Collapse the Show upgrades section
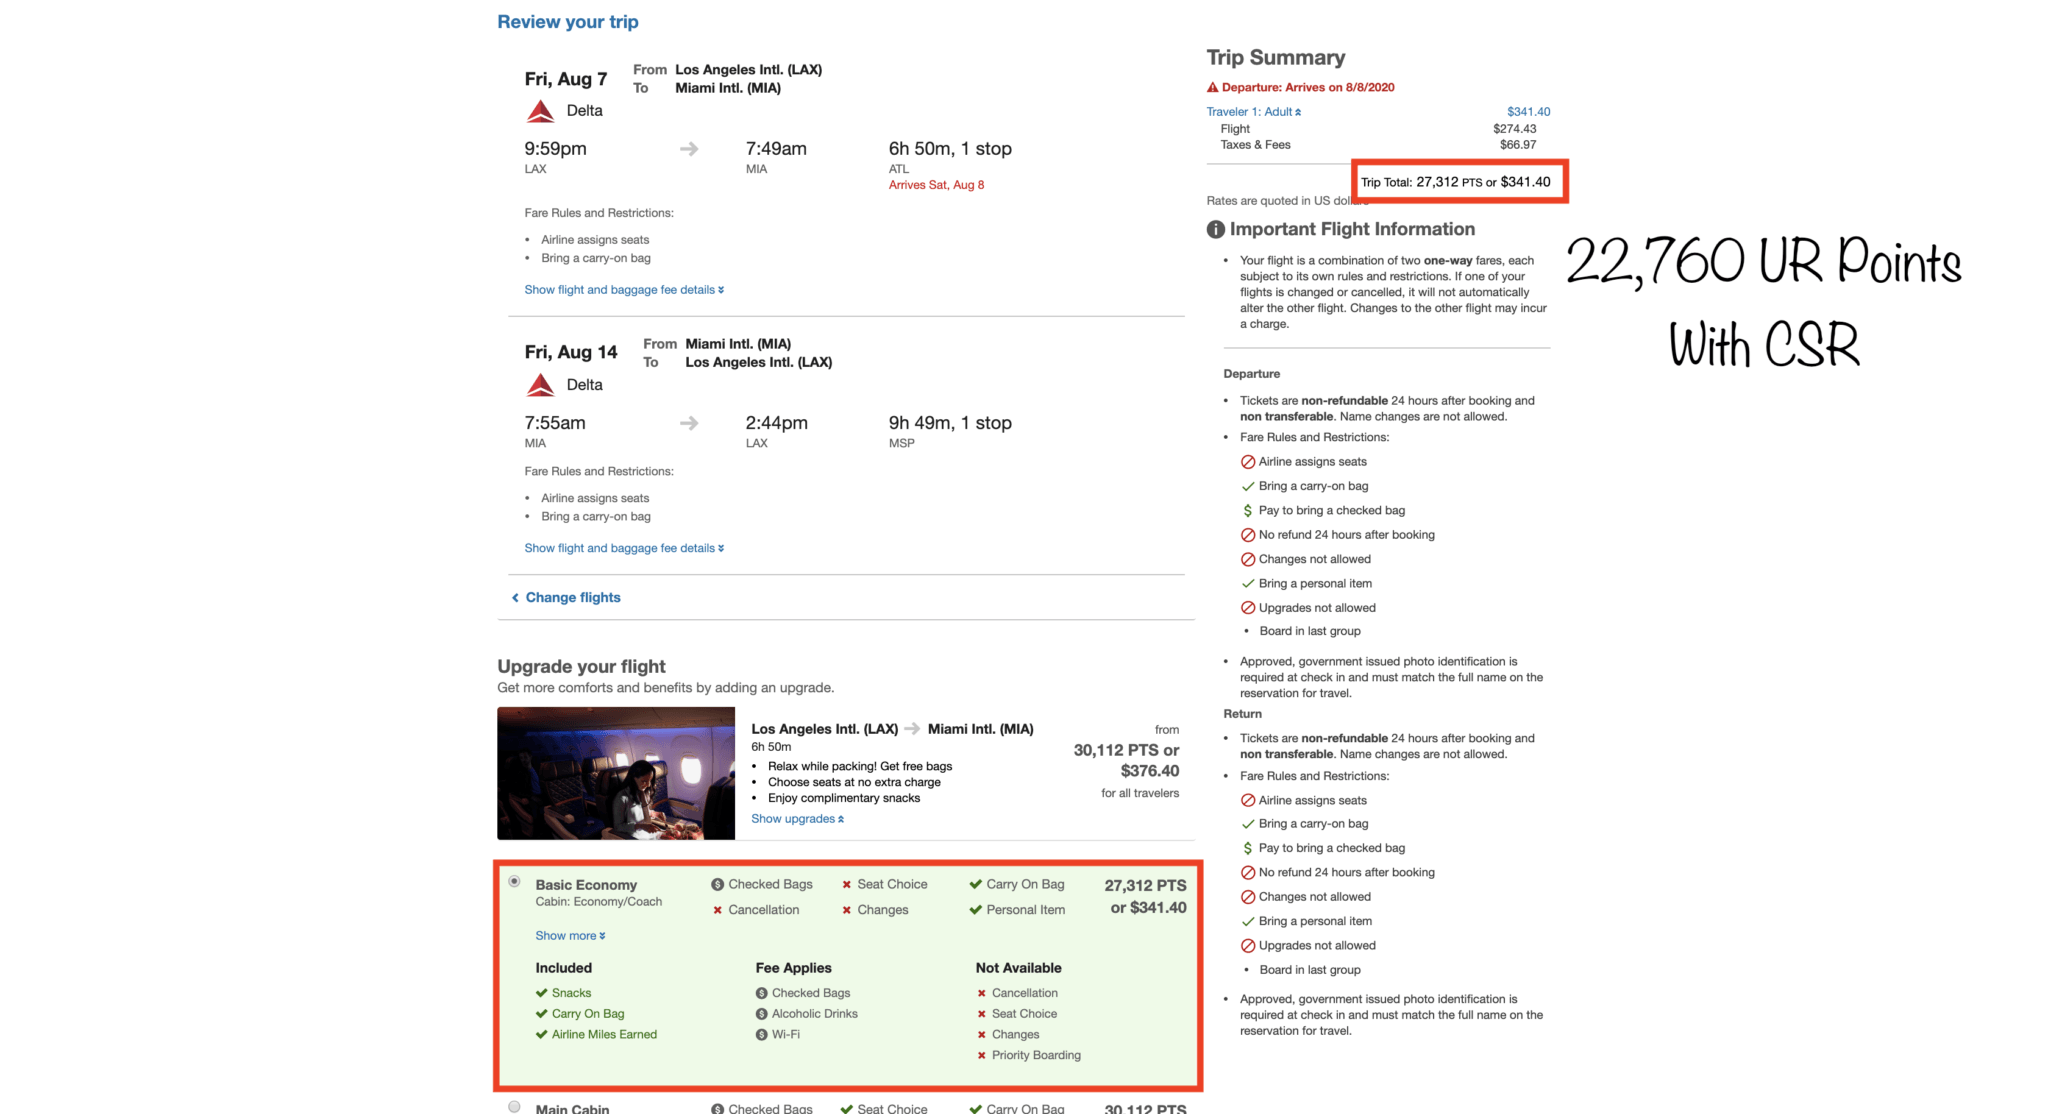The height and width of the screenshot is (1114, 2048). pyautogui.click(x=797, y=819)
